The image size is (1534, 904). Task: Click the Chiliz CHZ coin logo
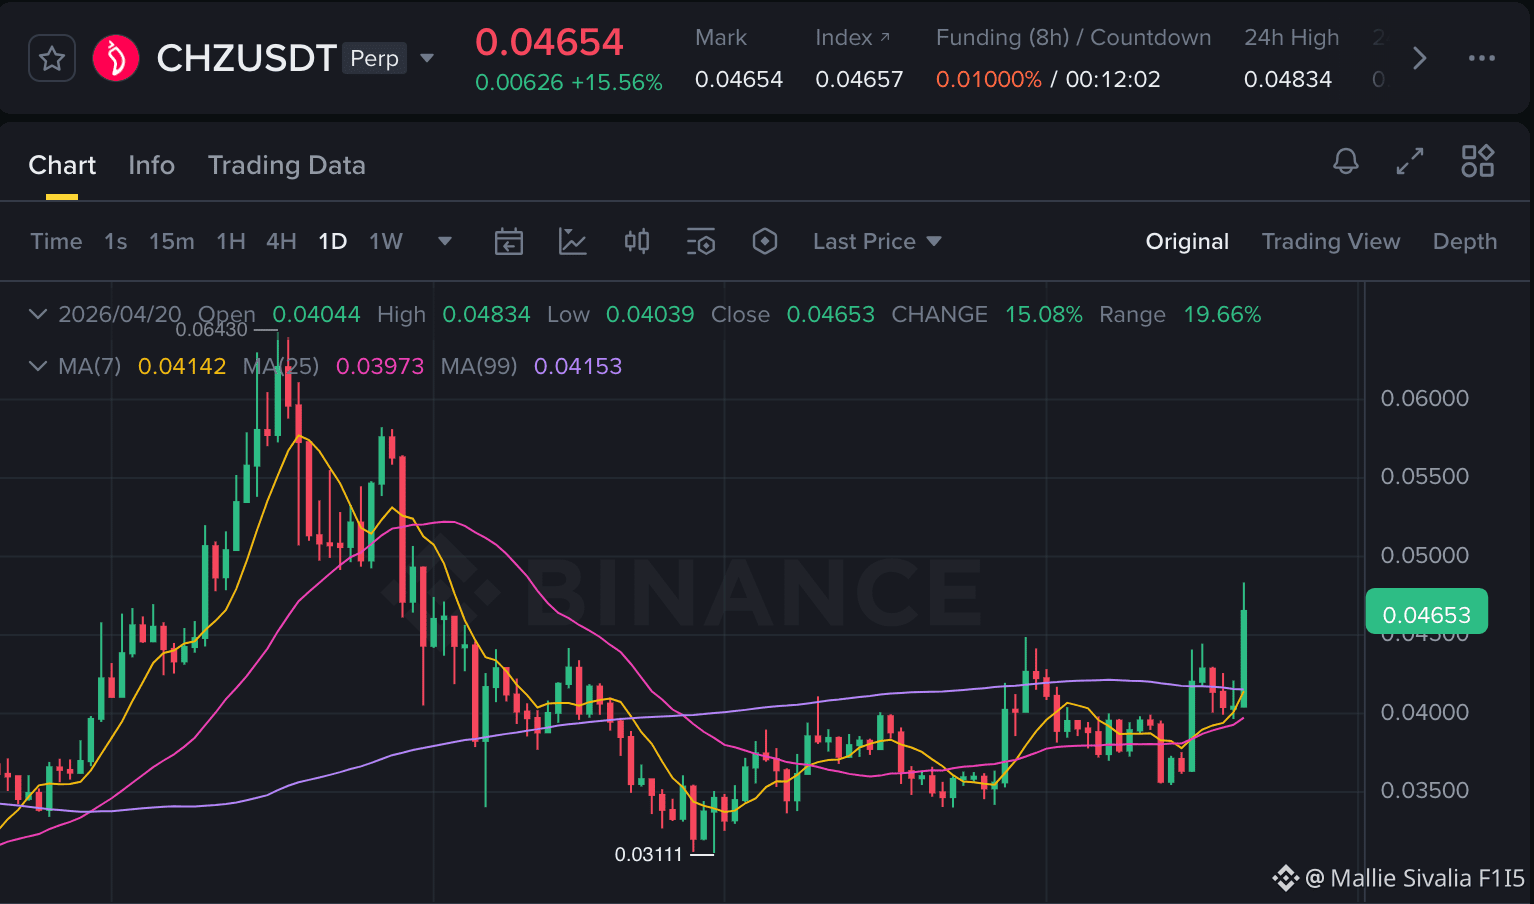(x=116, y=58)
